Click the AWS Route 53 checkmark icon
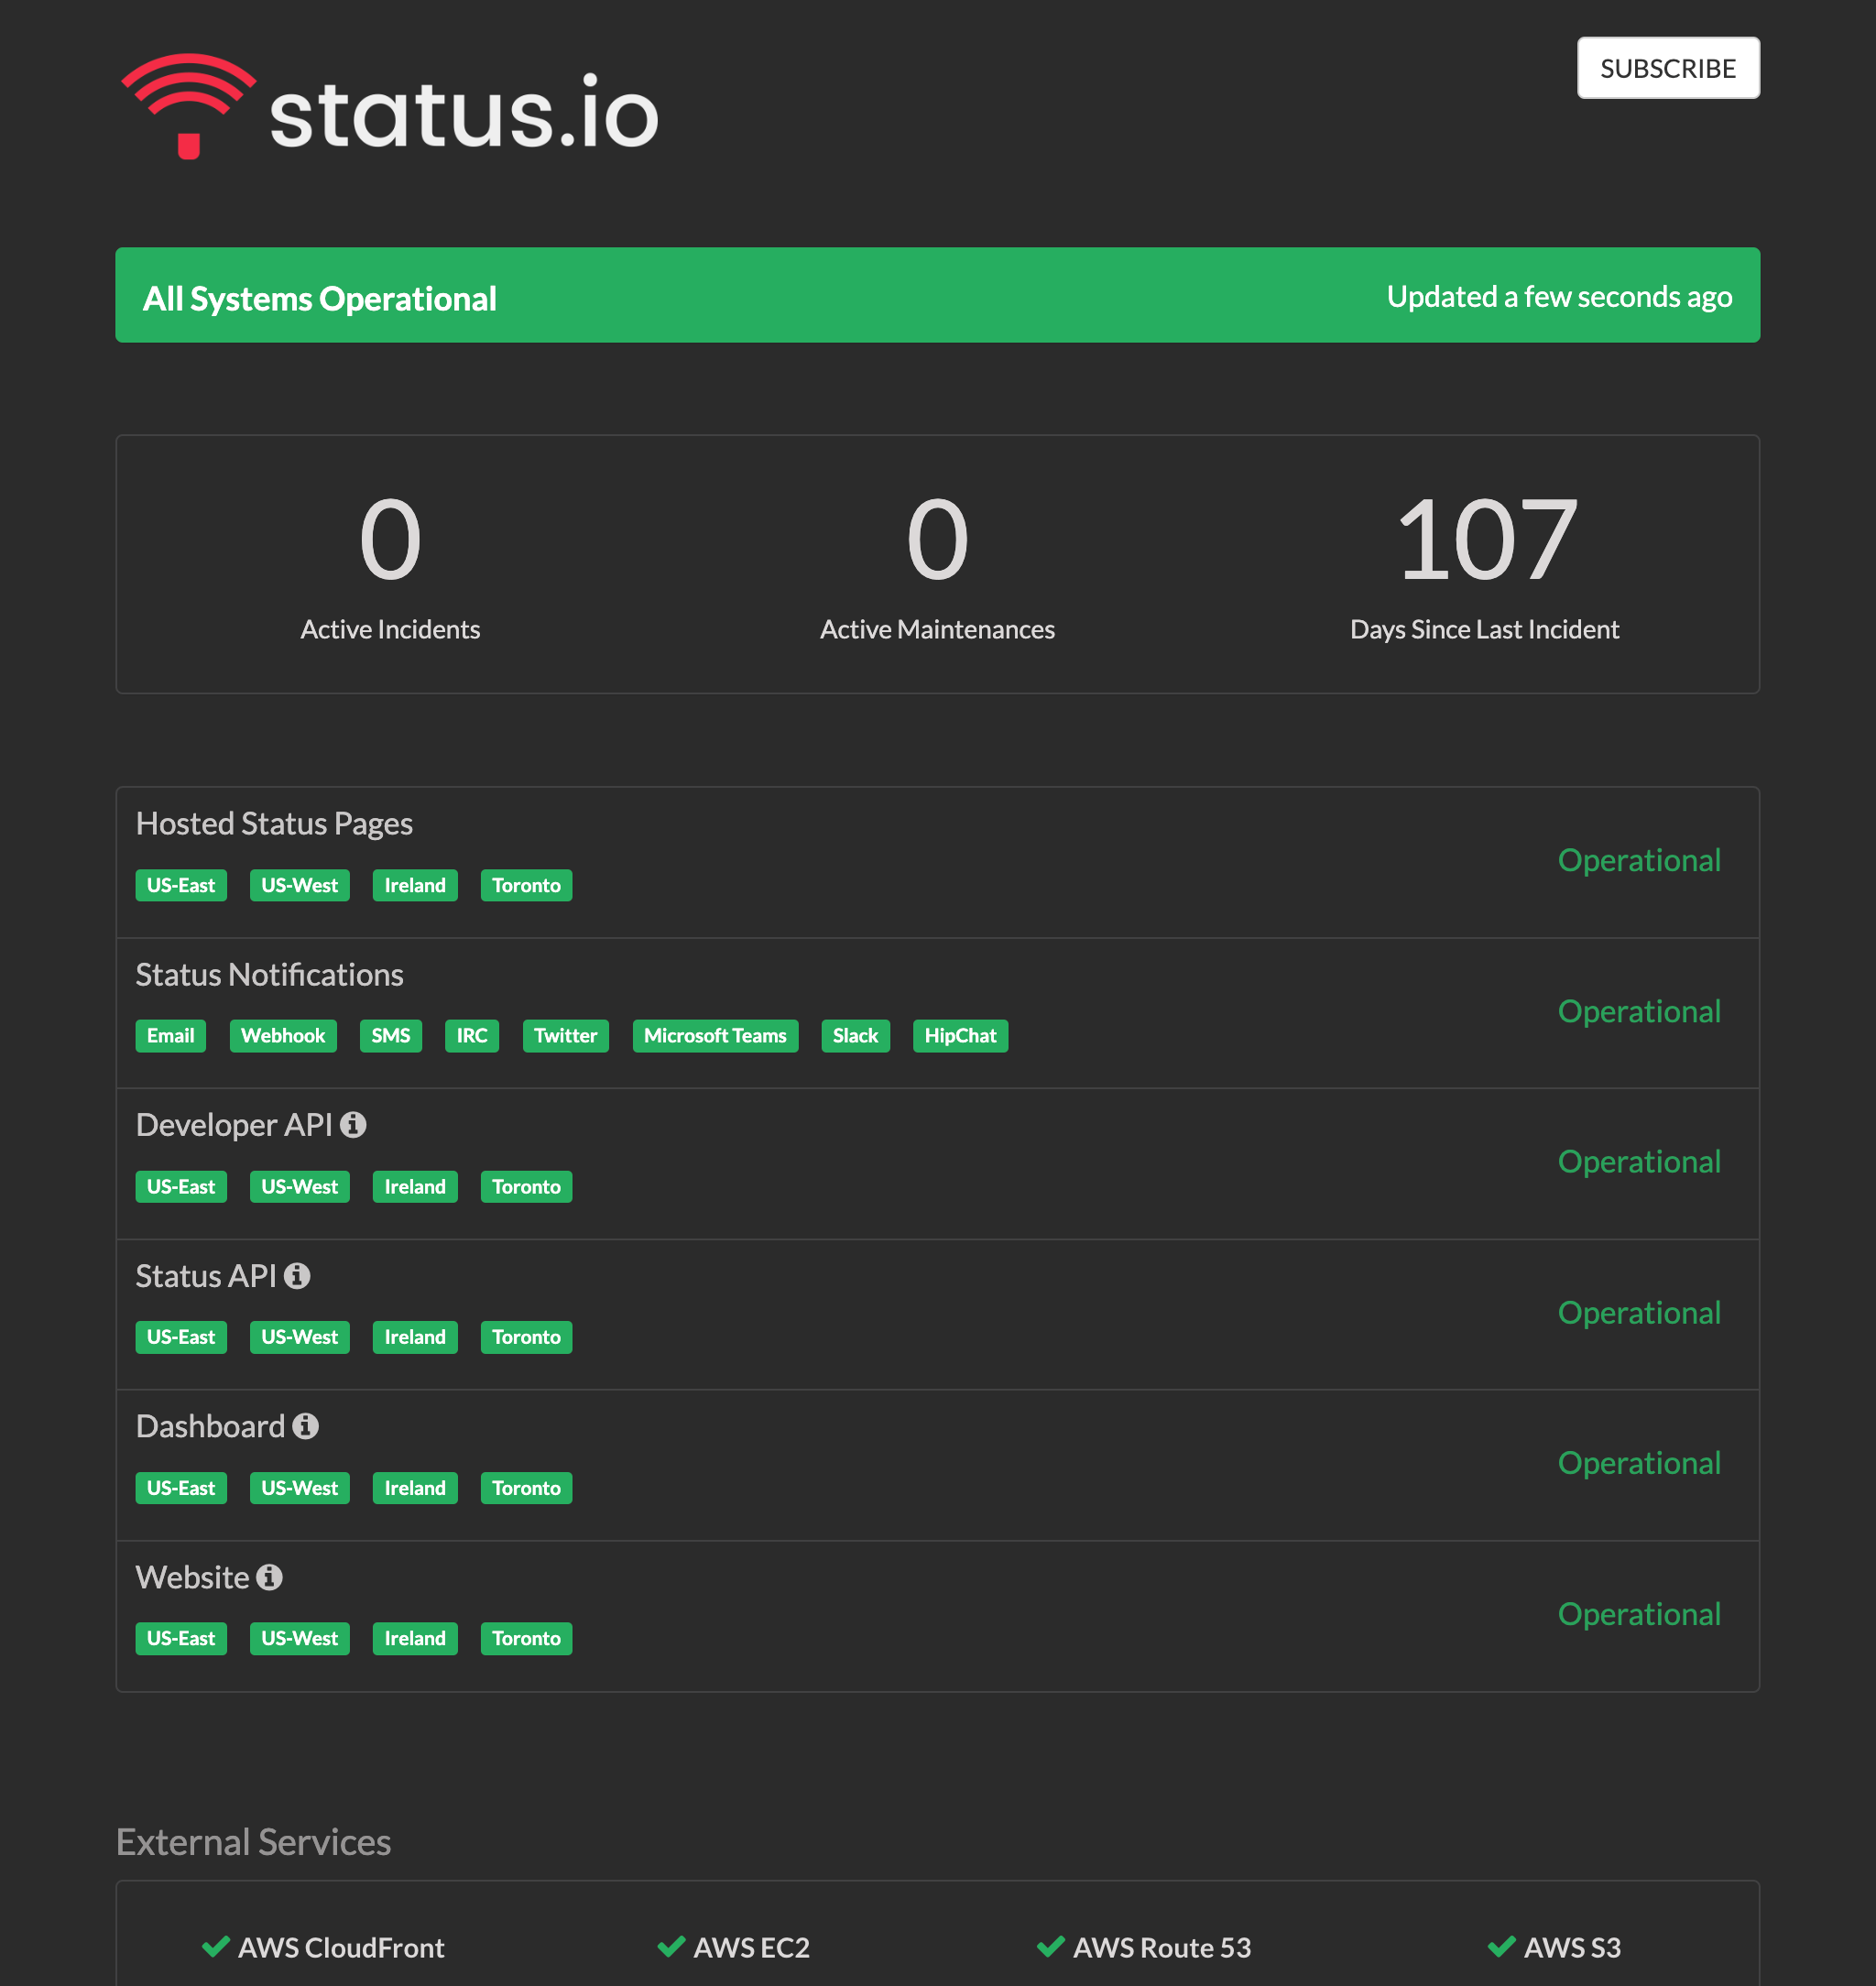 [1051, 1946]
